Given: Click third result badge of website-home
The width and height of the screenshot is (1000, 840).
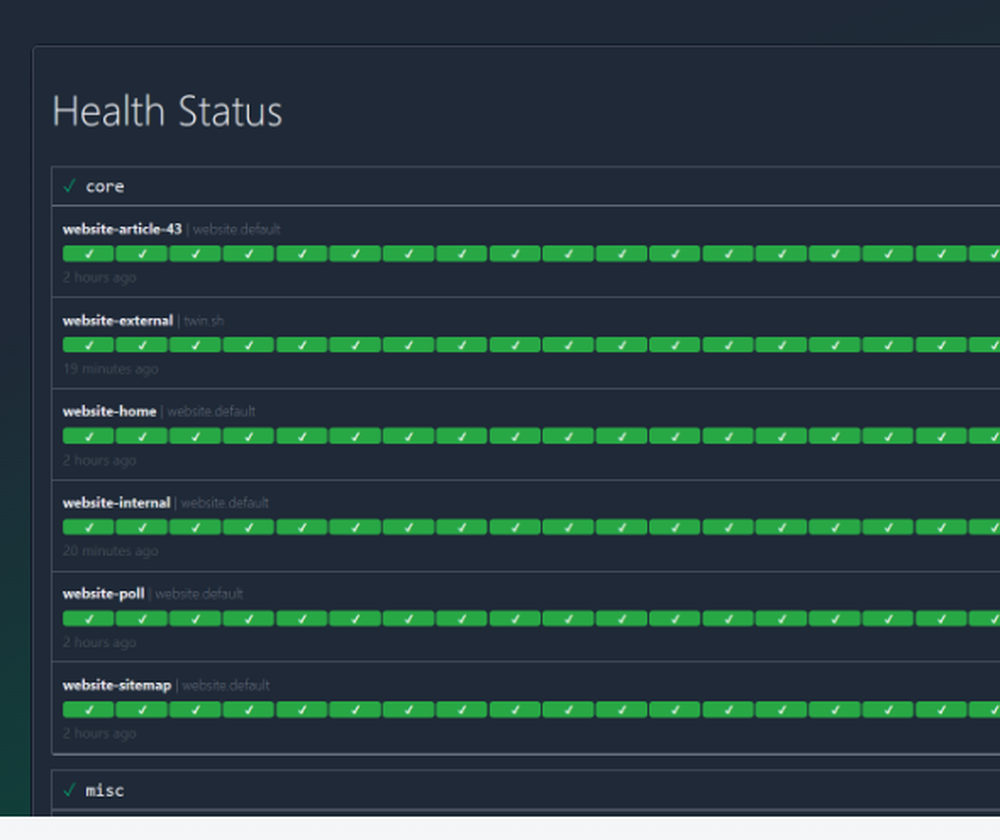Looking at the screenshot, I should tap(195, 436).
